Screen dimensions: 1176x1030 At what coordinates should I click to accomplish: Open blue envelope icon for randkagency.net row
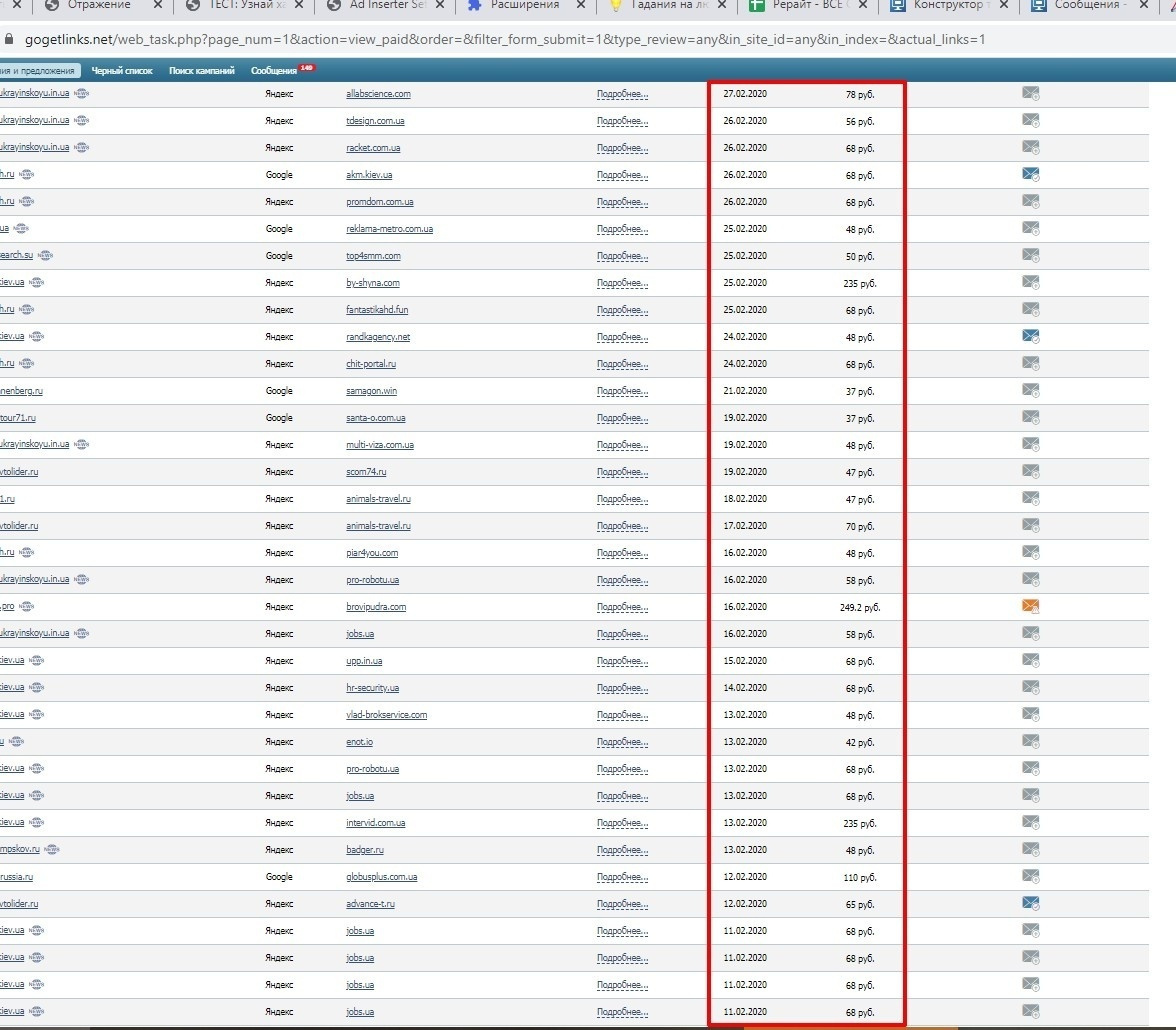(x=1030, y=336)
